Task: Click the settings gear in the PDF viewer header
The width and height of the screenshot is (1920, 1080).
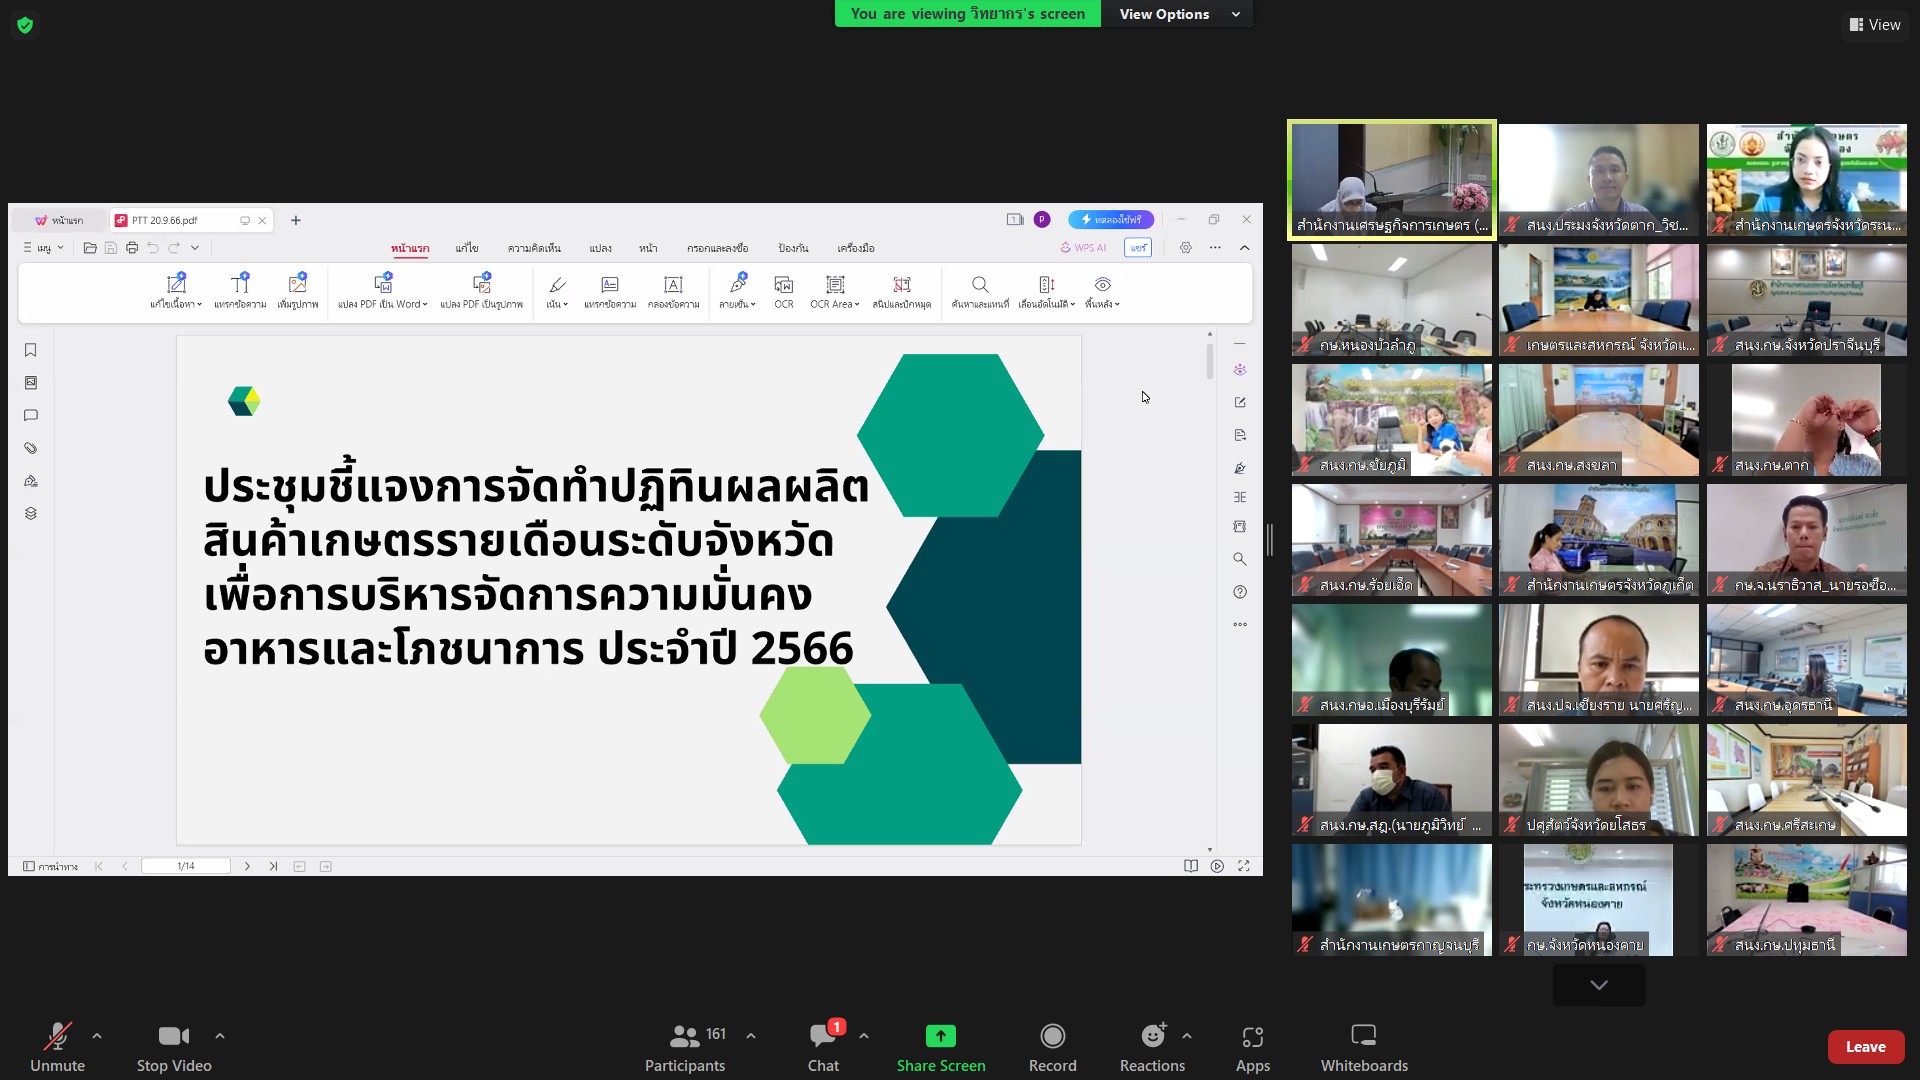Action: coord(1186,248)
